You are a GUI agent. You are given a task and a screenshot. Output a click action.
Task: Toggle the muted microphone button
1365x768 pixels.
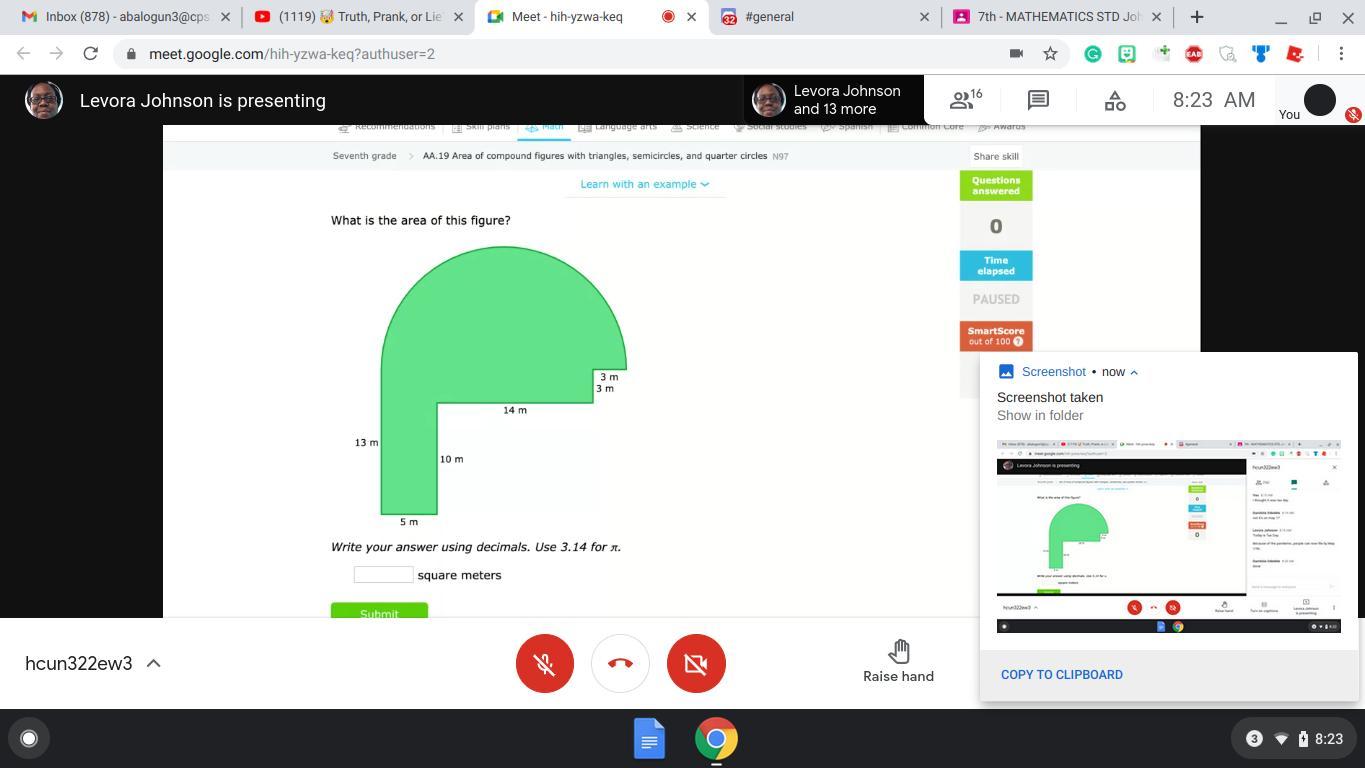pyautogui.click(x=545, y=663)
